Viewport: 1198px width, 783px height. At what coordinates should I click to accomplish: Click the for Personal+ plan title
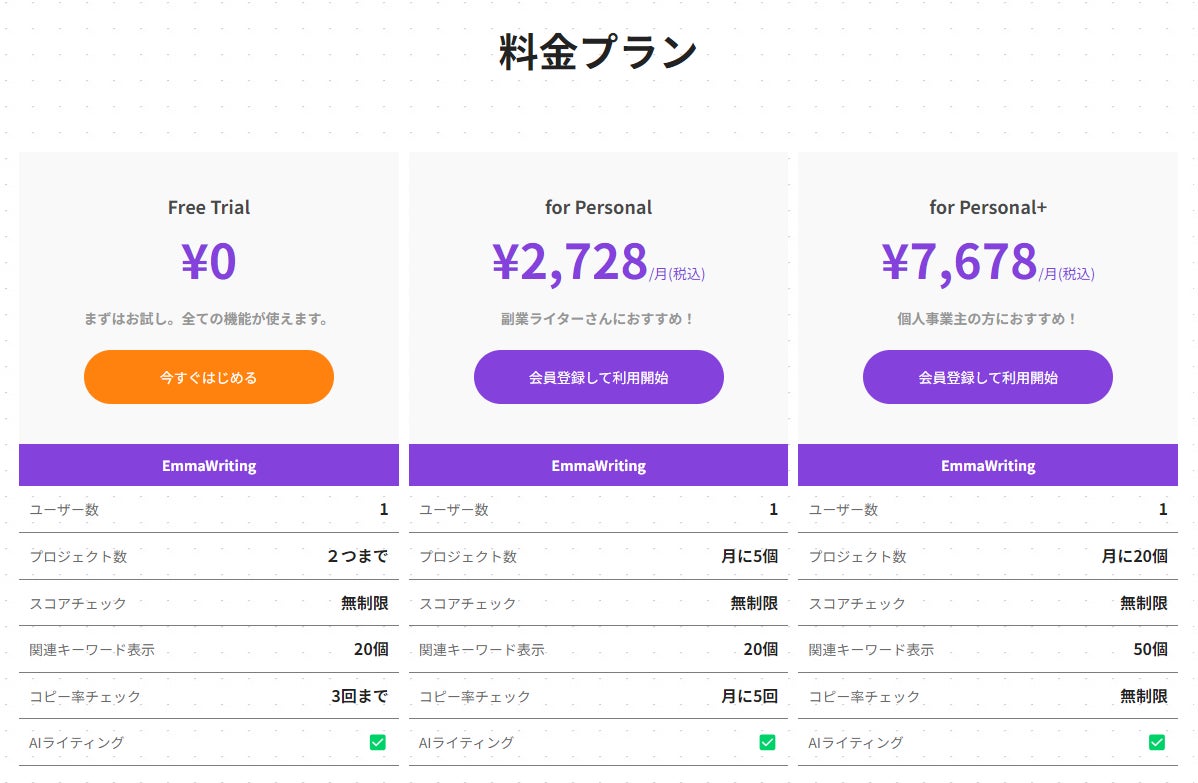coord(987,207)
